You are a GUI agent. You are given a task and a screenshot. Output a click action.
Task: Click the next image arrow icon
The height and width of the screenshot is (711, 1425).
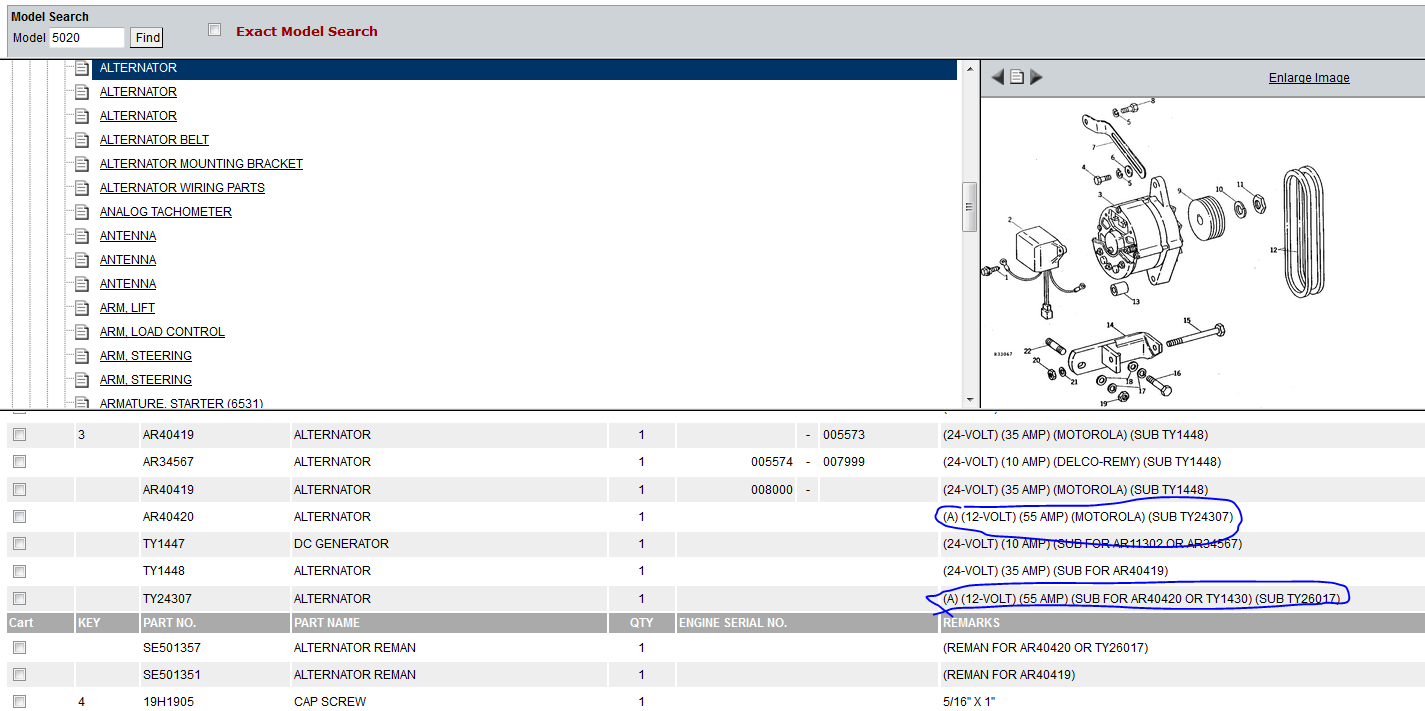point(1036,77)
